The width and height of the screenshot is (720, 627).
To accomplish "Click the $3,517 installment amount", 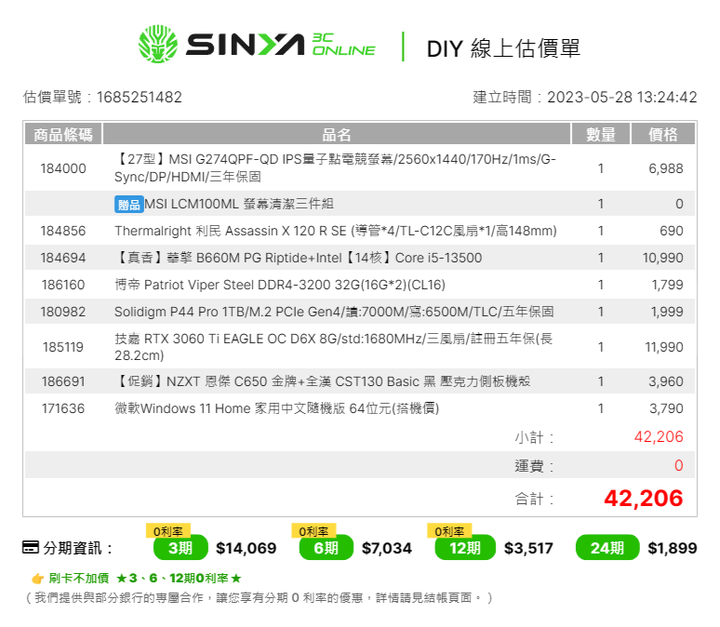I will [x=529, y=548].
